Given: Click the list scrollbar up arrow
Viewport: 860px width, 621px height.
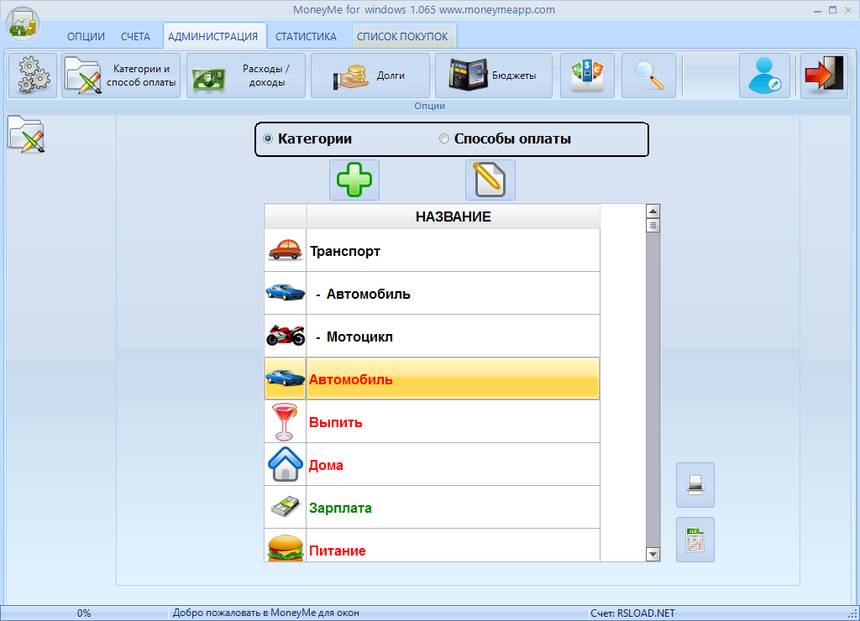Looking at the screenshot, I should coord(653,211).
